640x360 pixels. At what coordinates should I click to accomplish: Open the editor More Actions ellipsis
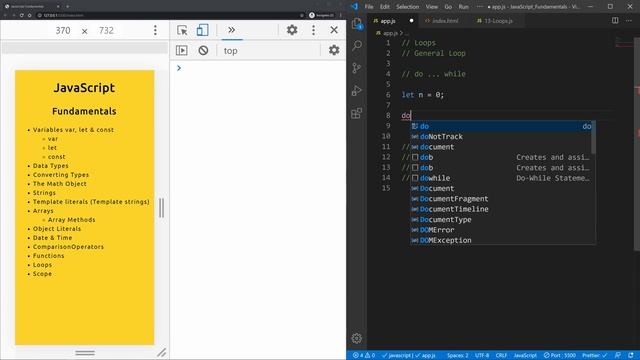629,20
